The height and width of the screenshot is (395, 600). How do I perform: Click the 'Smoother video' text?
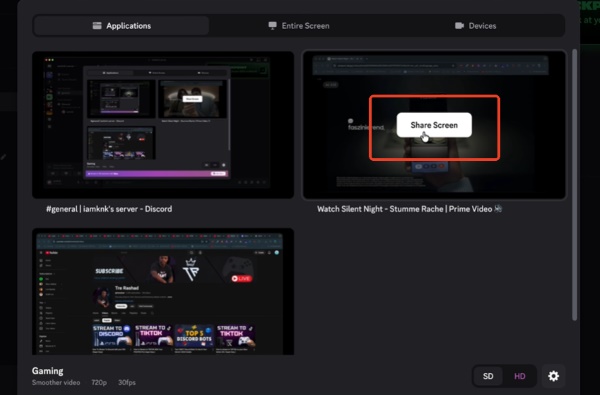pyautogui.click(x=56, y=382)
